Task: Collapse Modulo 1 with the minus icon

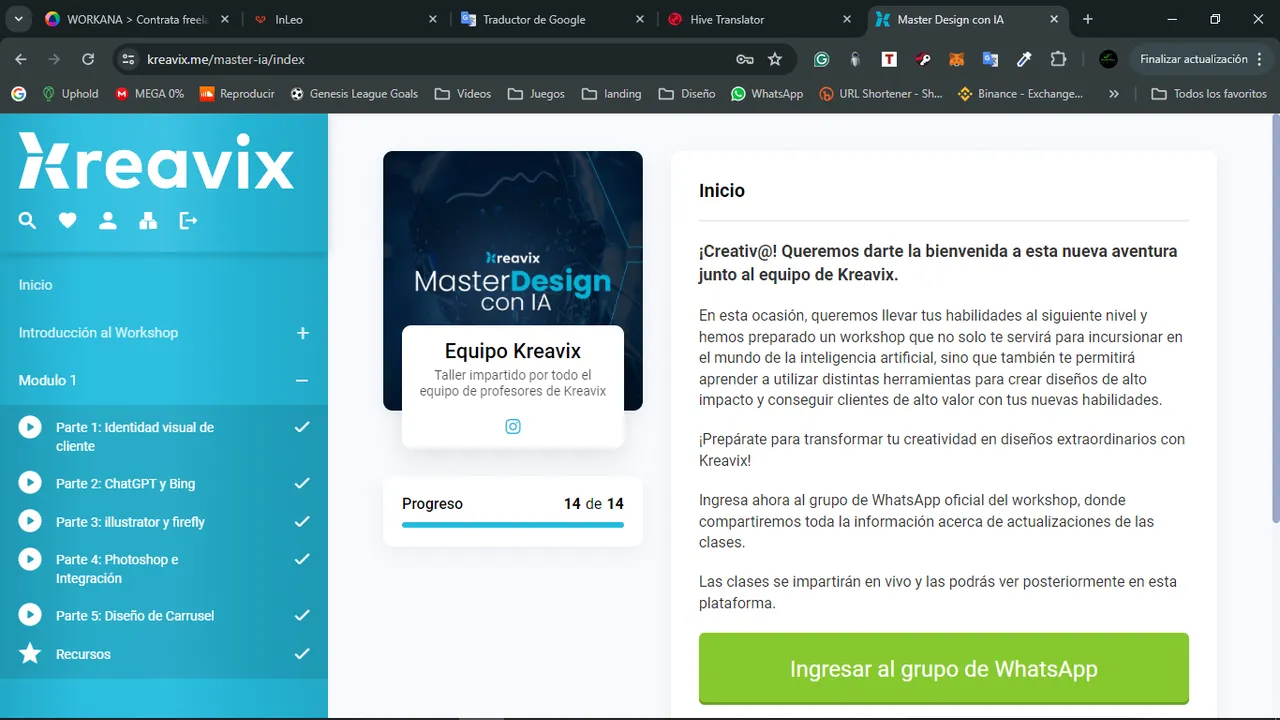Action: (x=302, y=381)
